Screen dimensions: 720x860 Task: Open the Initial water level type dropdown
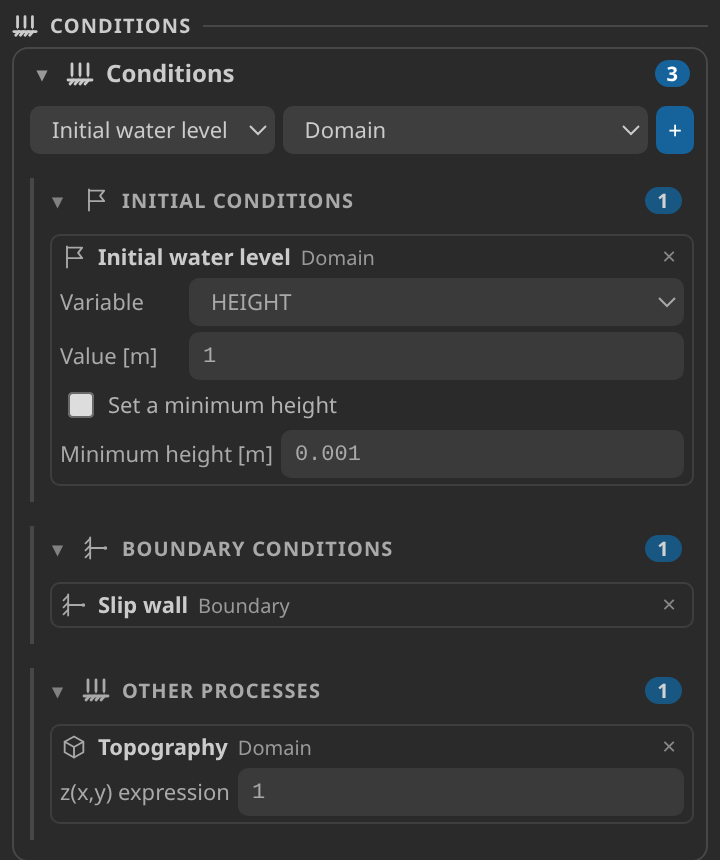tap(152, 130)
